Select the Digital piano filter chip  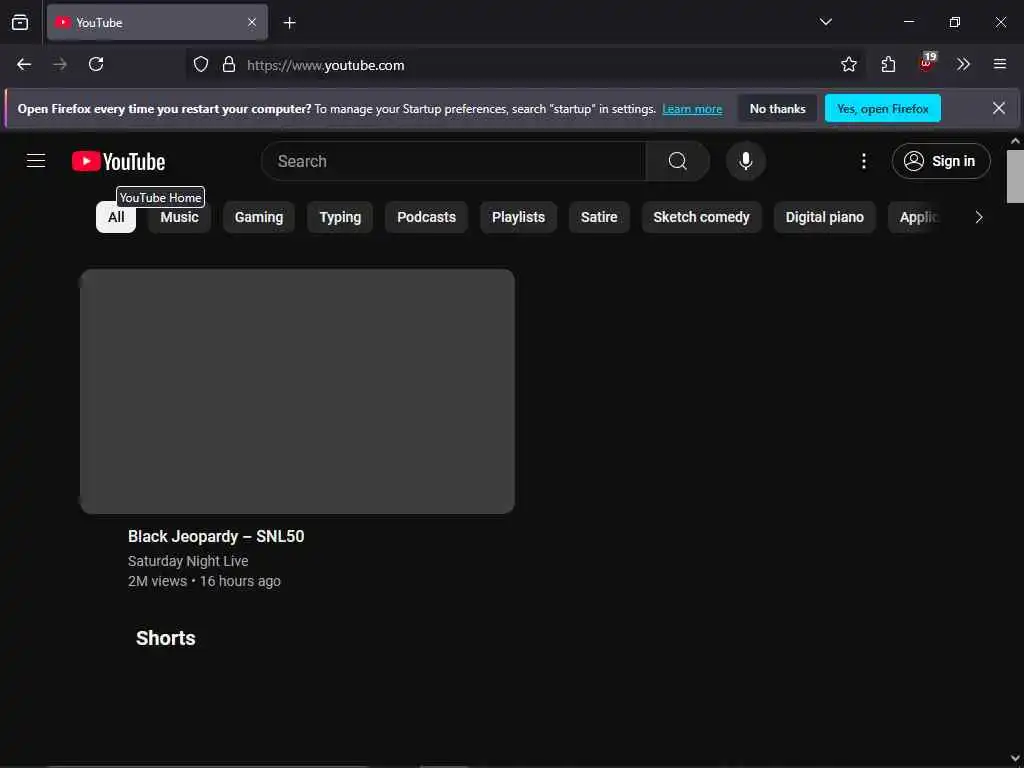pos(824,217)
